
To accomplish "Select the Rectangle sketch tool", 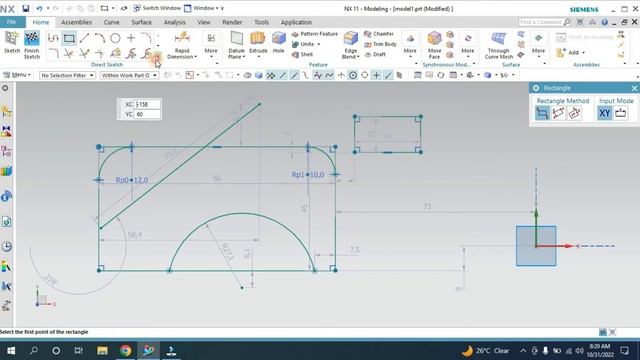I will click(69, 38).
